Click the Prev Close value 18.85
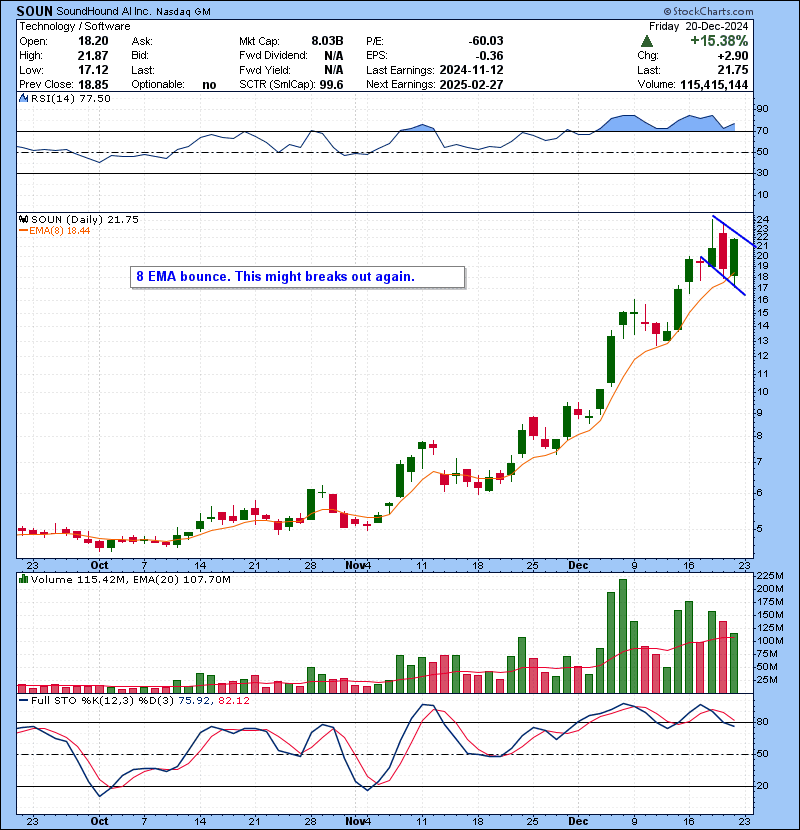The image size is (800, 830). pyautogui.click(x=93, y=85)
